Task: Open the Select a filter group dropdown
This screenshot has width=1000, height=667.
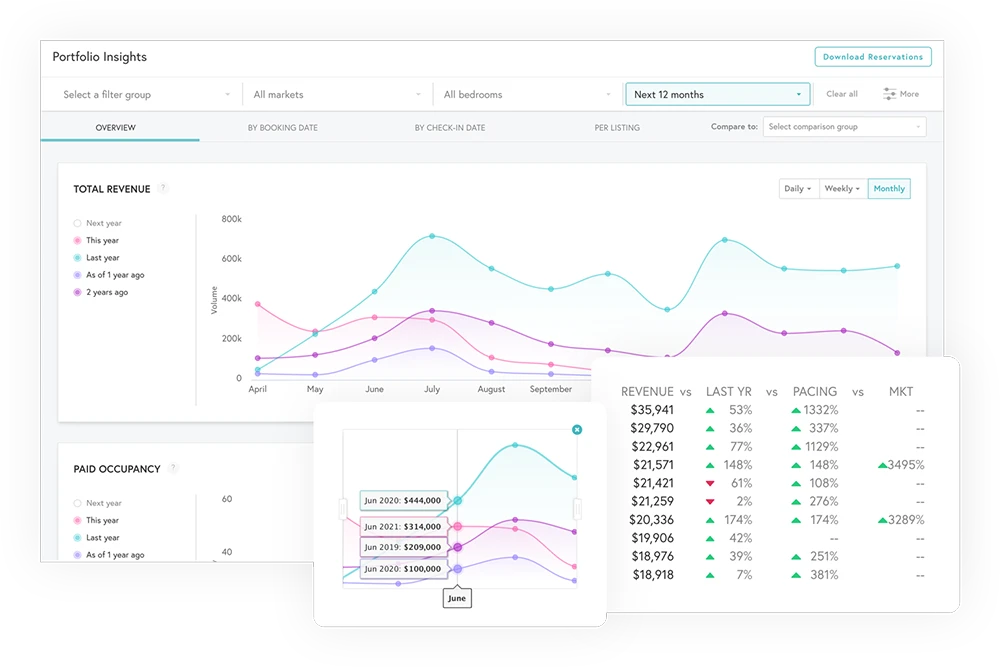Action: (145, 94)
